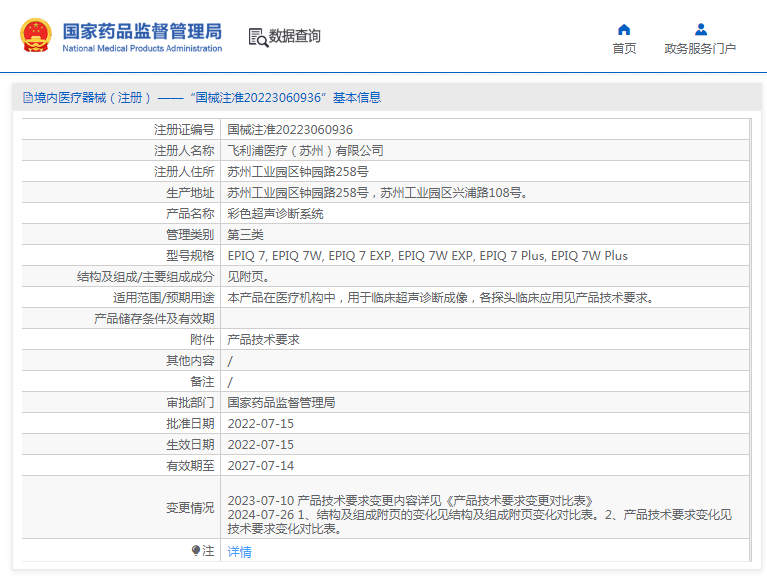This screenshot has height=579, width=767.
Task: Click approval date value in 批准日期 row
Action: point(261,423)
